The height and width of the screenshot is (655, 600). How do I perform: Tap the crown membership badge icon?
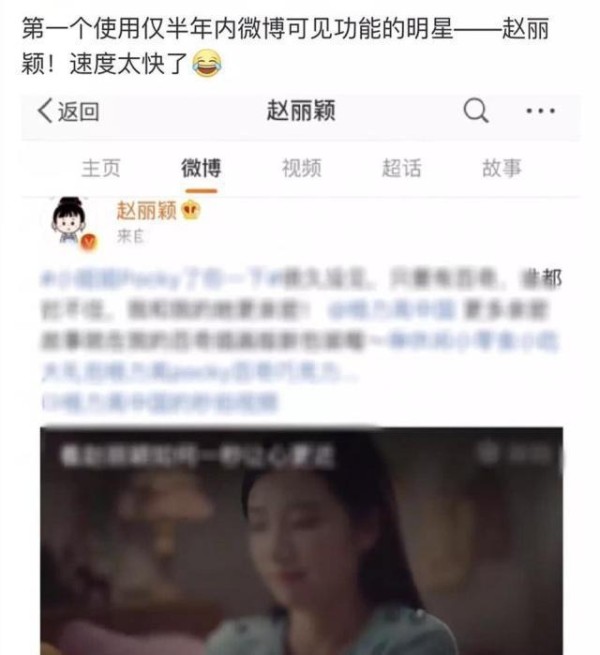tap(191, 211)
